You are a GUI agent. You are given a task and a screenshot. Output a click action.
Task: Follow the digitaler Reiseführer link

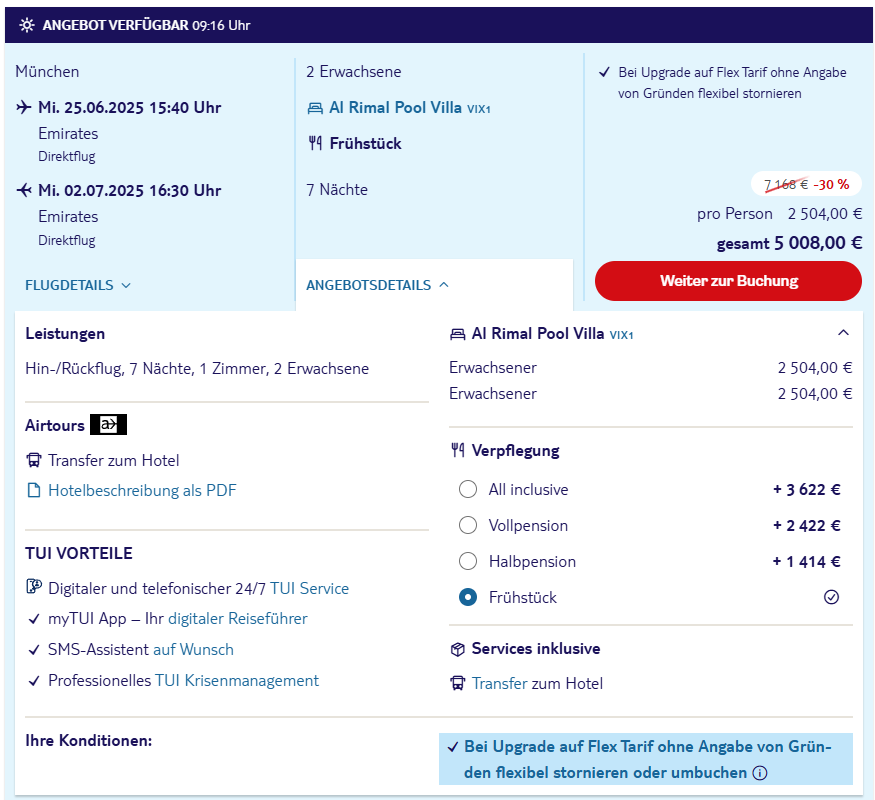[x=238, y=619]
